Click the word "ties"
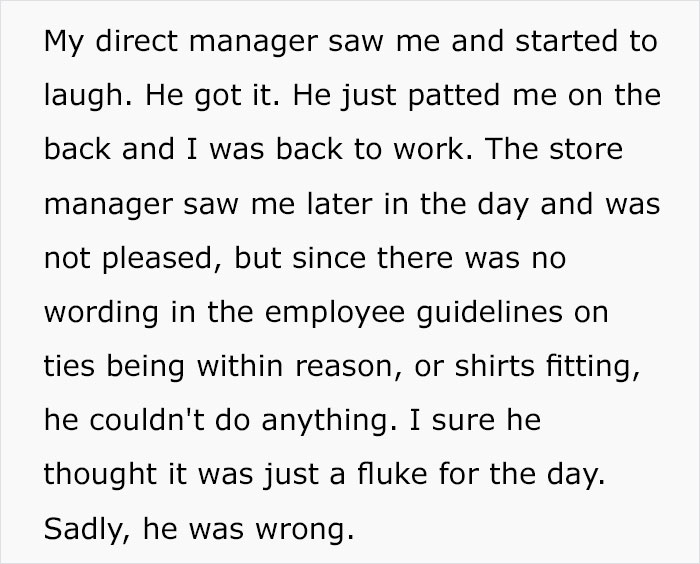The image size is (700, 564). click(x=66, y=363)
